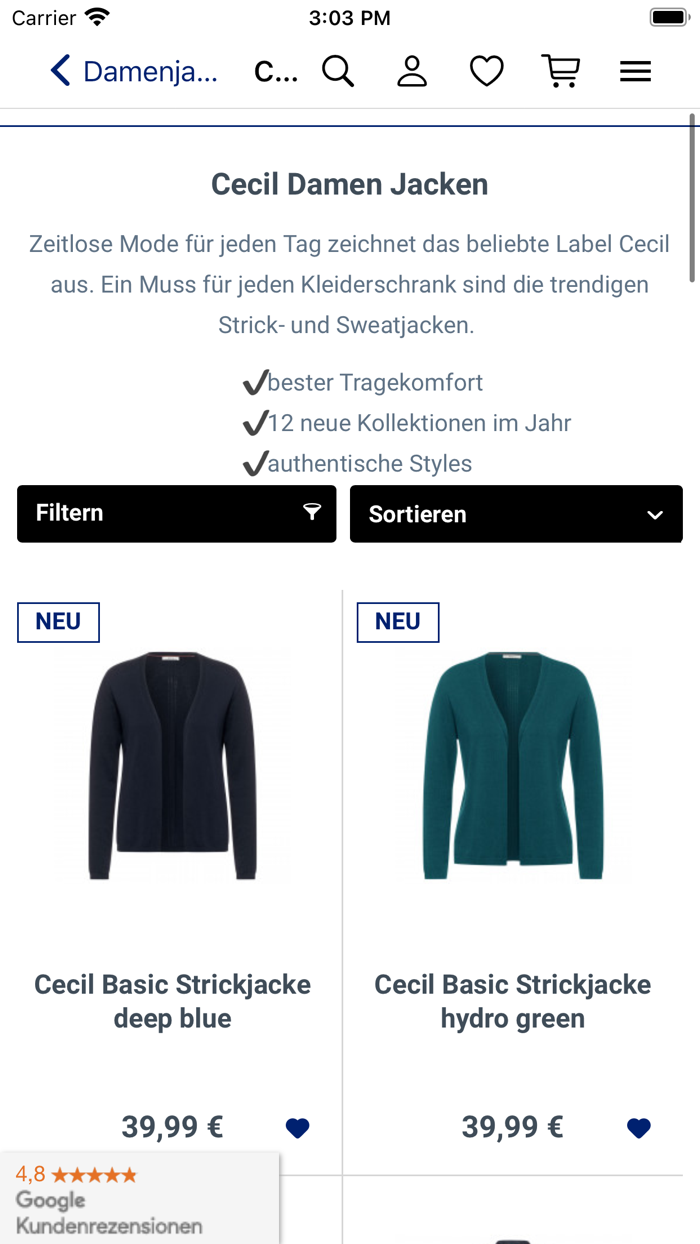Screen dimensions: 700x1244
Task: Select the truncated C... menu item
Action: [277, 71]
